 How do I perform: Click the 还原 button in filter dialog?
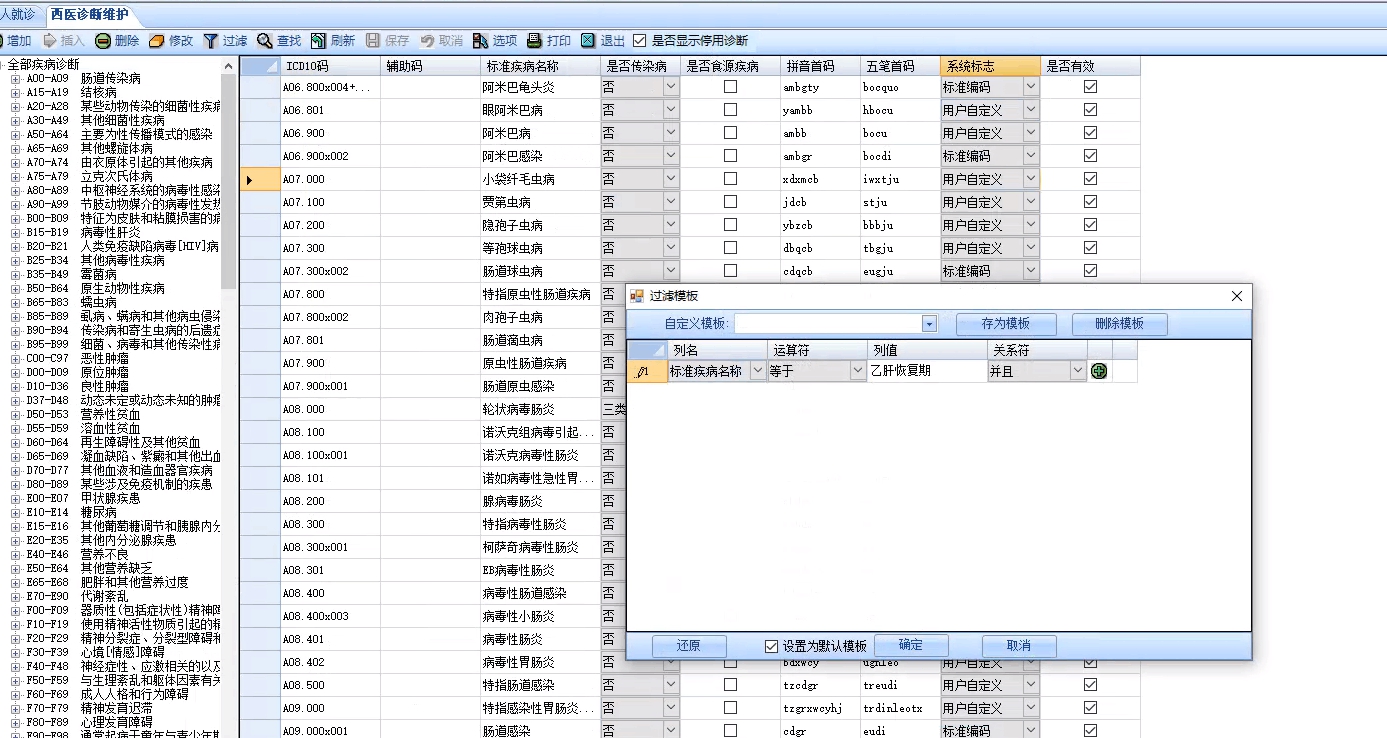tap(688, 646)
